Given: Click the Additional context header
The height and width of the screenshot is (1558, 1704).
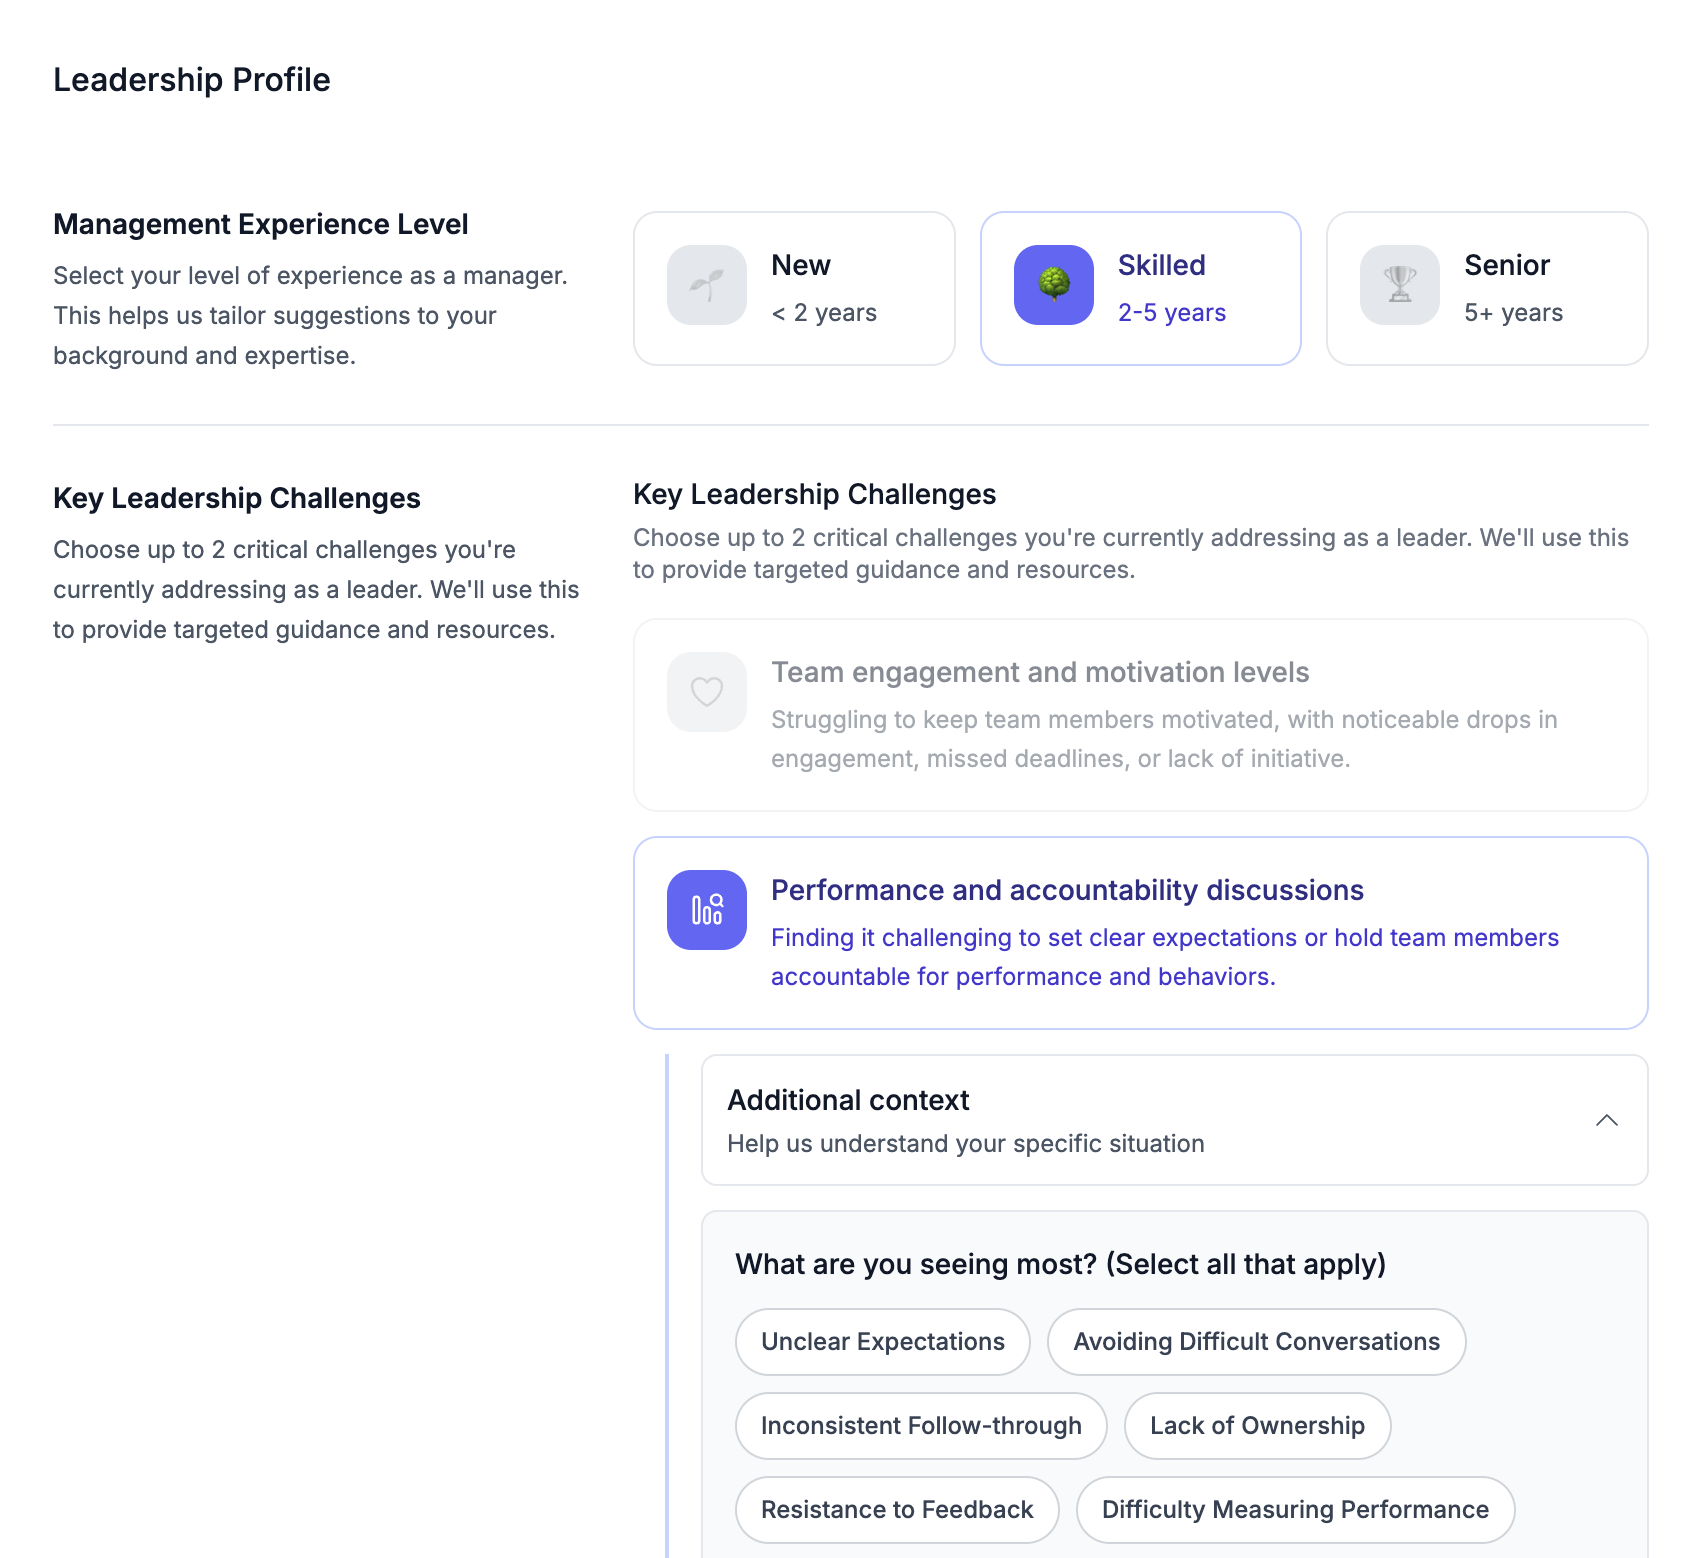Looking at the screenshot, I should [849, 1100].
